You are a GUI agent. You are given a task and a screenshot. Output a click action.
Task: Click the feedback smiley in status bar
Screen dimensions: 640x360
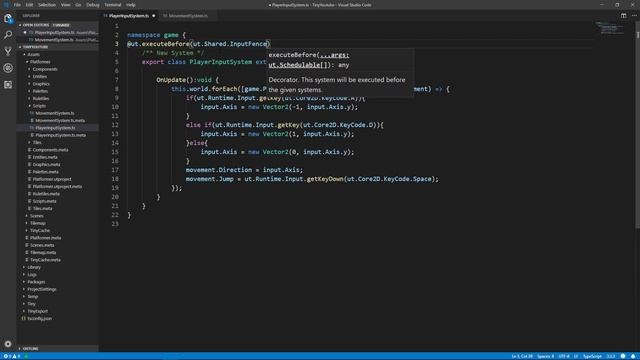pos(623,356)
